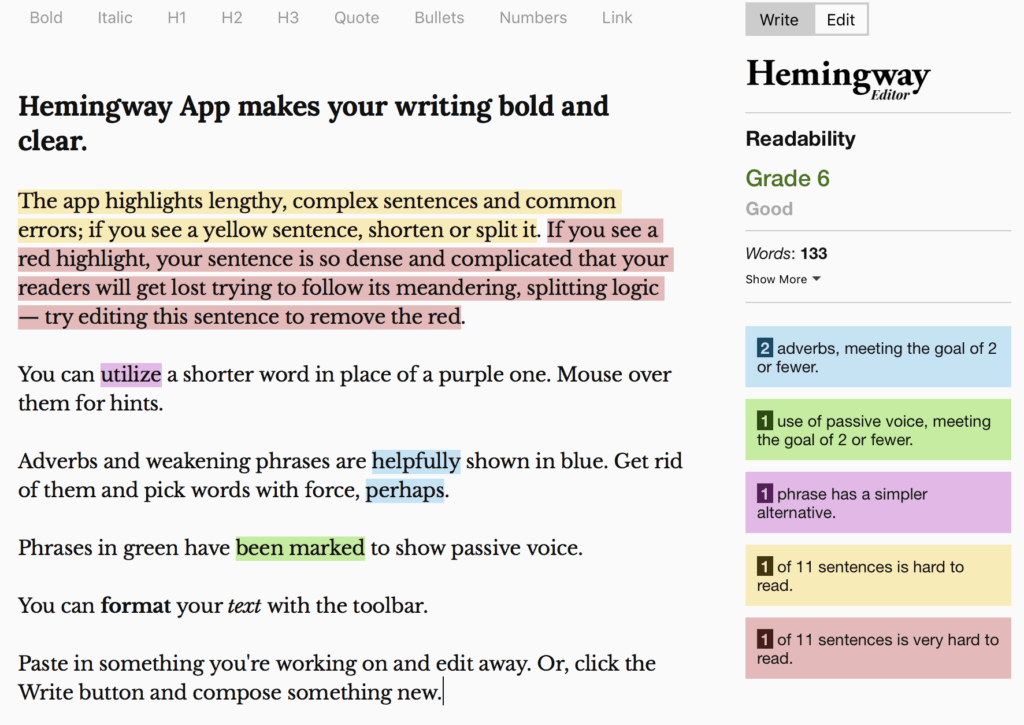
Task: Click the Words: 133 count
Action: [786, 253]
